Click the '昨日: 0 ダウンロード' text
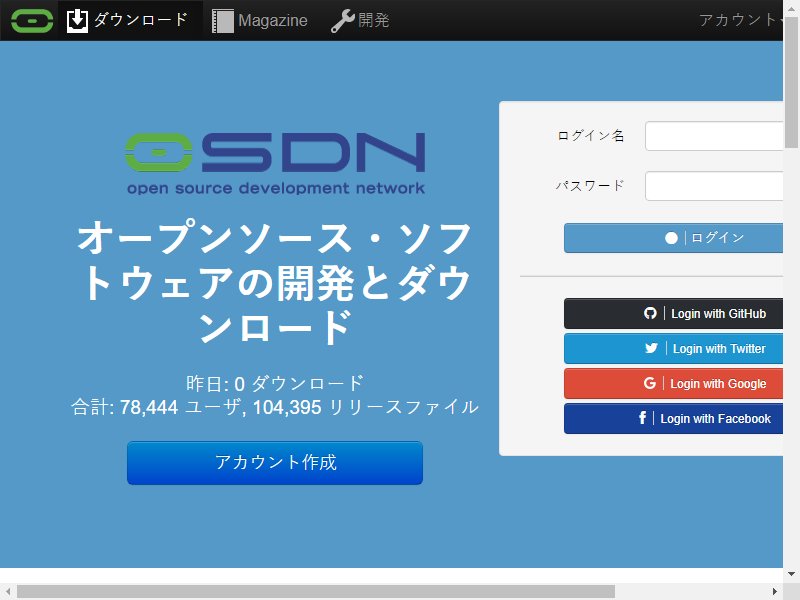The image size is (800, 600). click(x=275, y=383)
